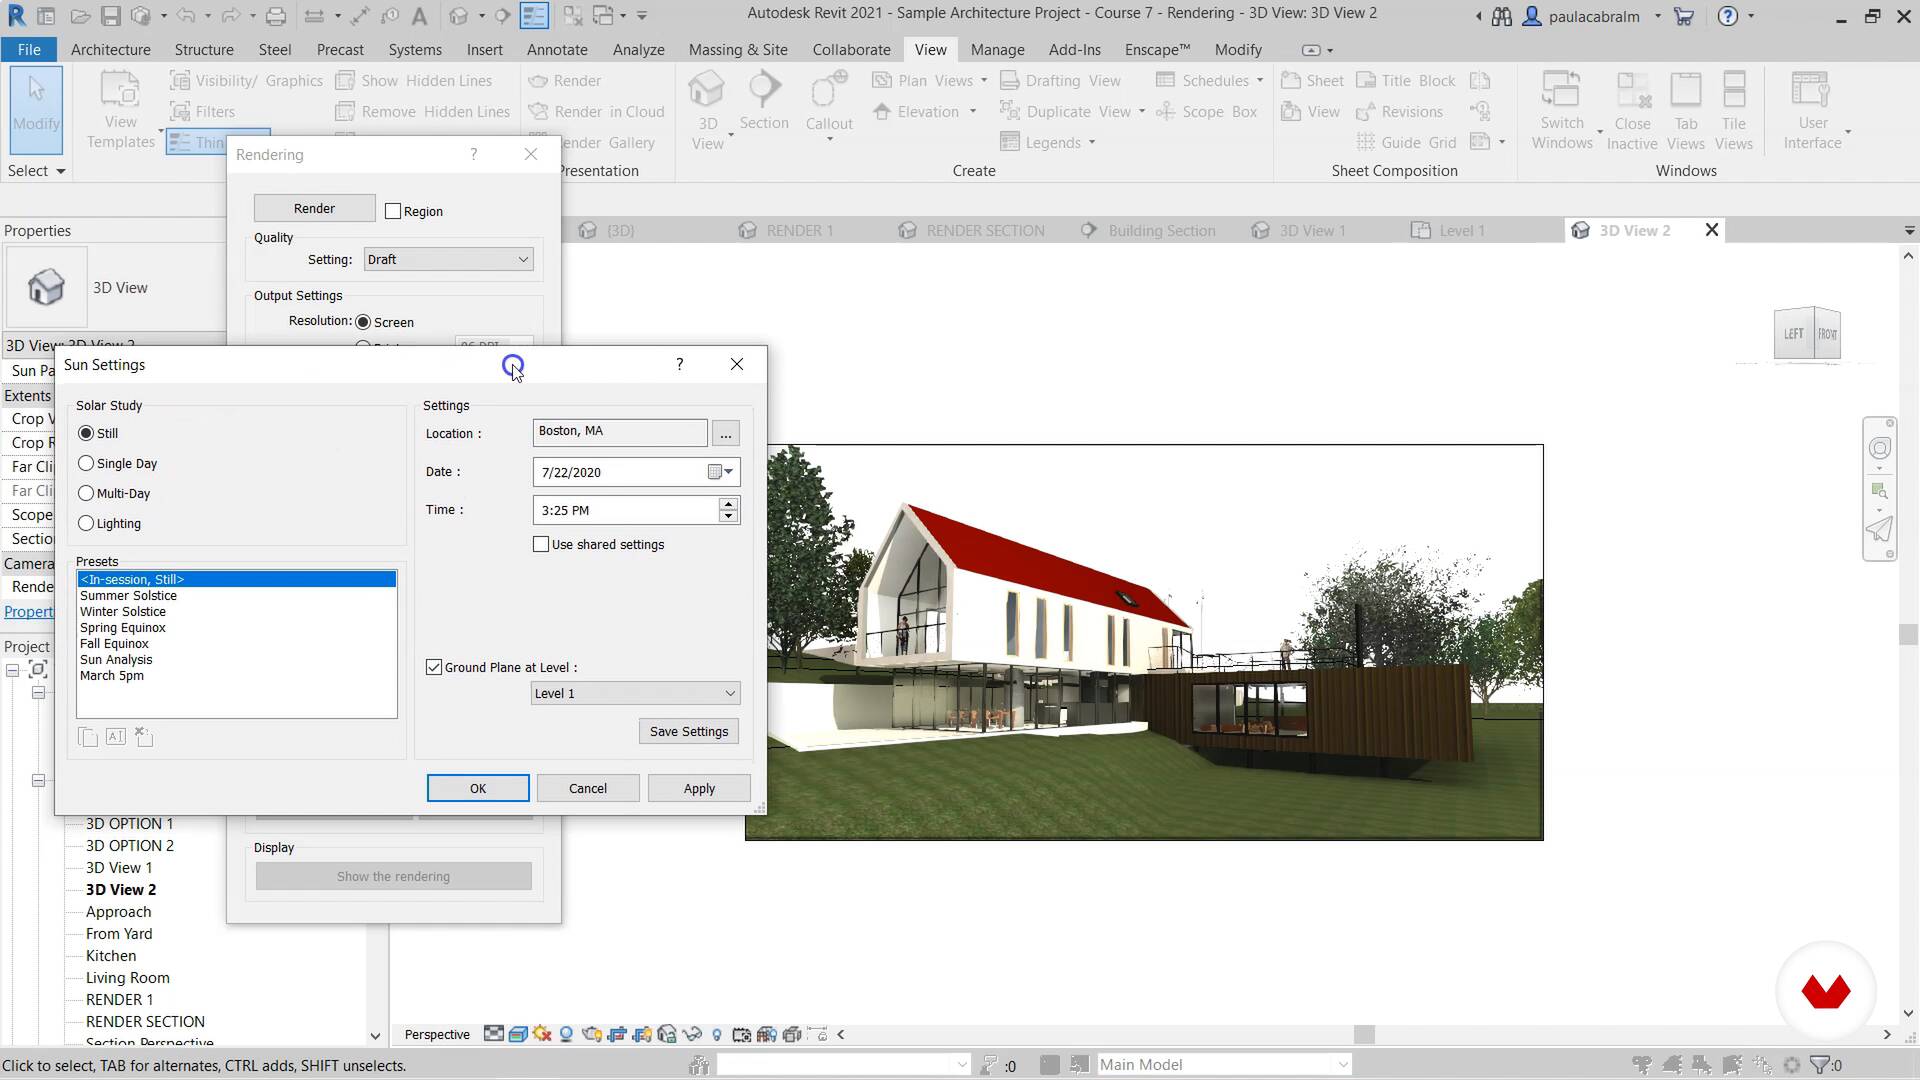Click into the Location Boston, MA field
The image size is (1920, 1080).
(x=620, y=432)
